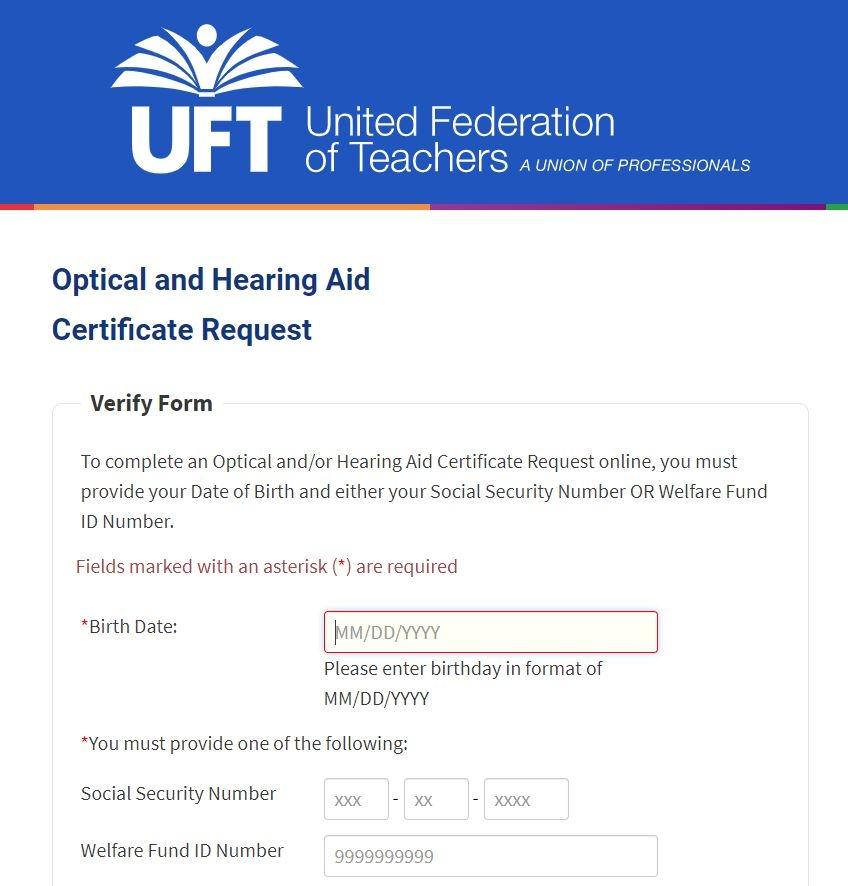Click the first three-digit SSN box
This screenshot has width=848, height=886.
[x=356, y=800]
